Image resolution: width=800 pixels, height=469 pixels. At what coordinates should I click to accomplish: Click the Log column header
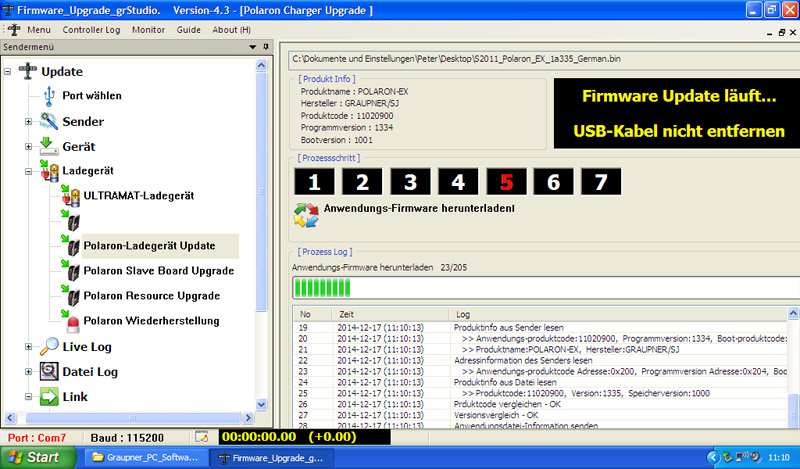(618, 314)
